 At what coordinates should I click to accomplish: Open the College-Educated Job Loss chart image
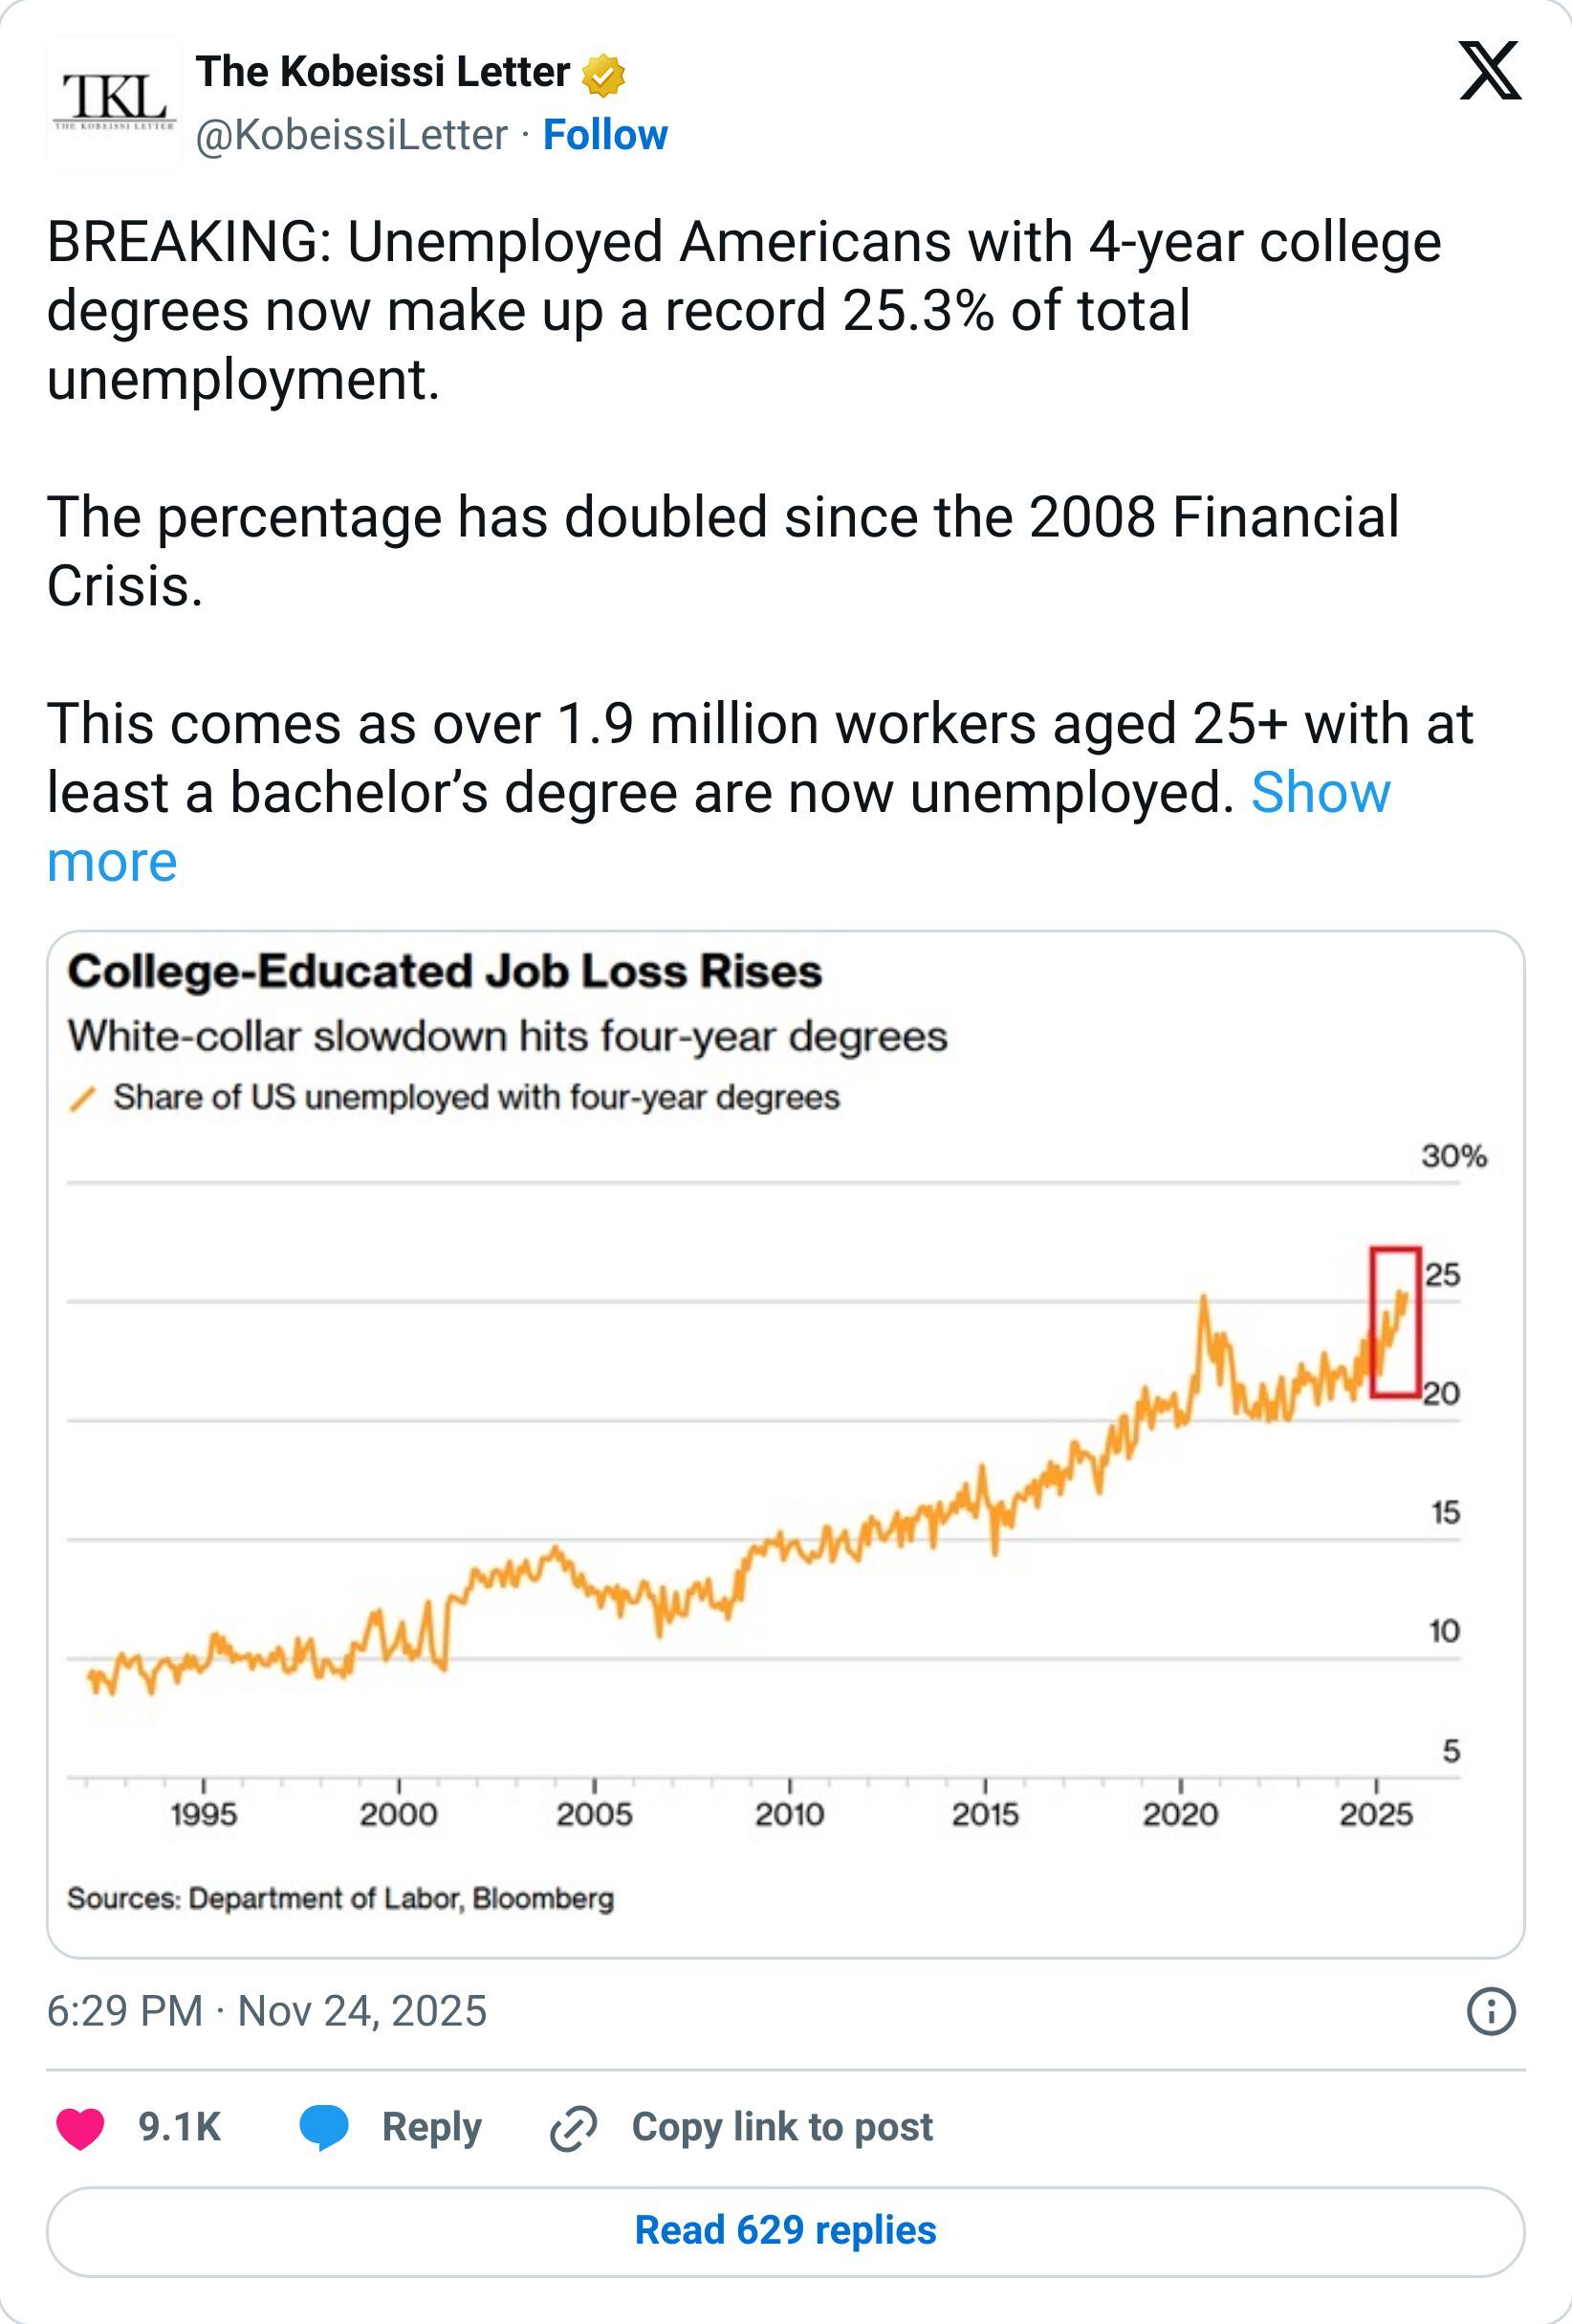pyautogui.click(x=786, y=1444)
